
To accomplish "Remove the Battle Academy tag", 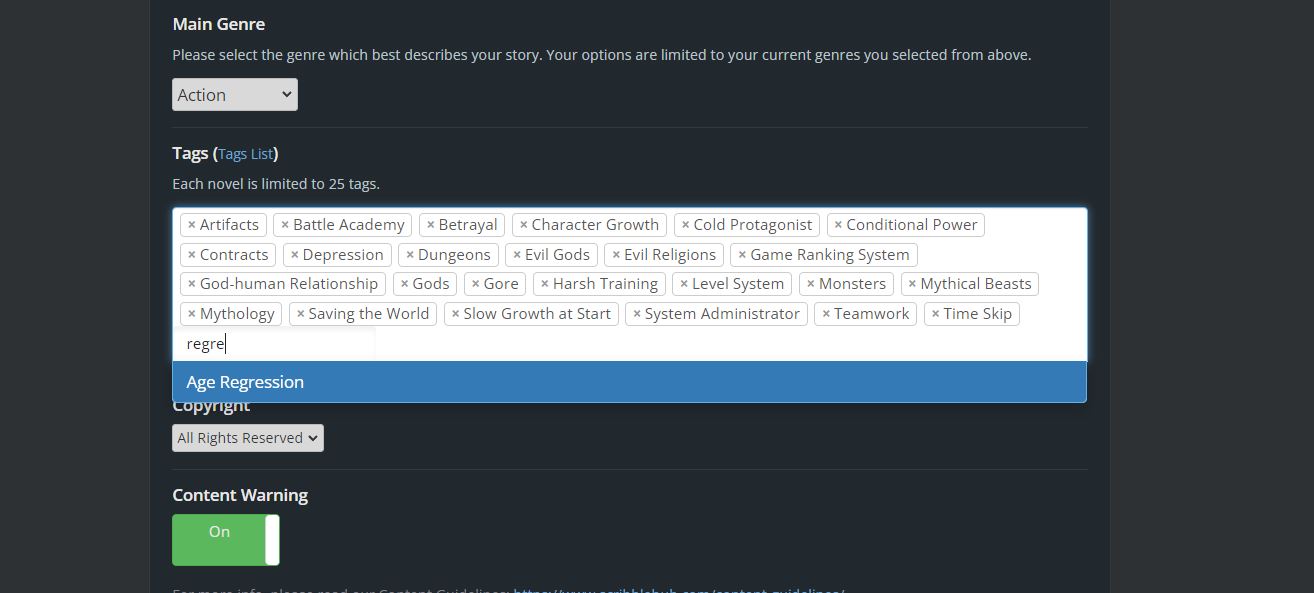I will click(285, 225).
